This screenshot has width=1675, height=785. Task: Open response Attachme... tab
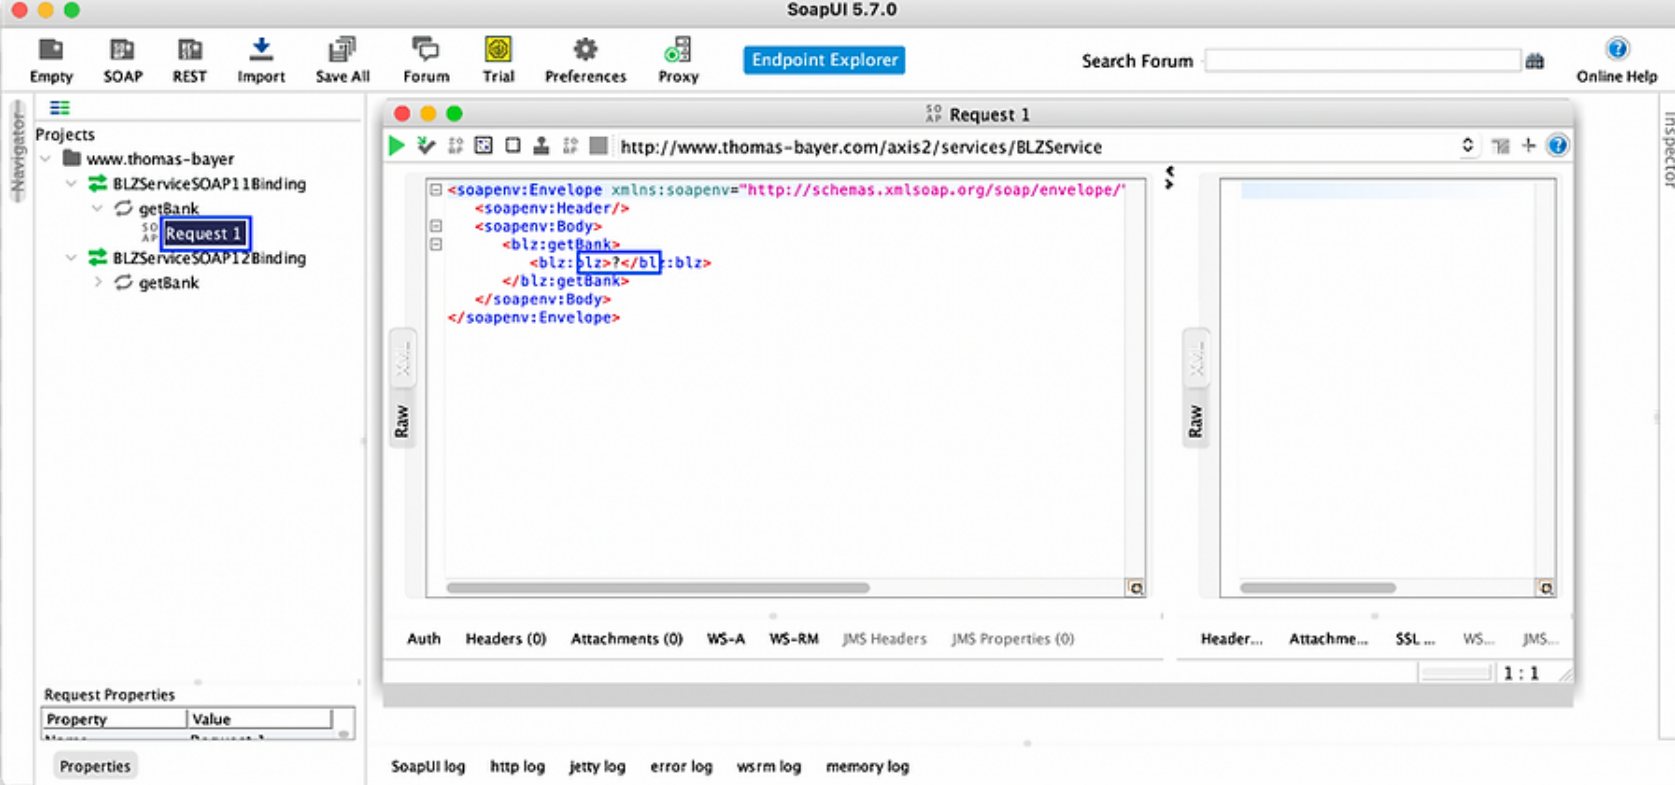pos(1328,638)
